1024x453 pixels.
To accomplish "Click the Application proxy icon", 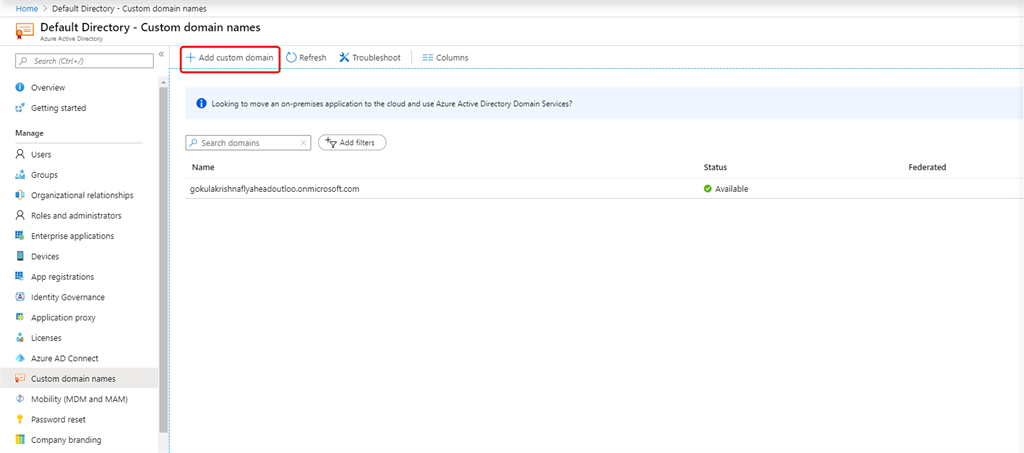I will (20, 317).
